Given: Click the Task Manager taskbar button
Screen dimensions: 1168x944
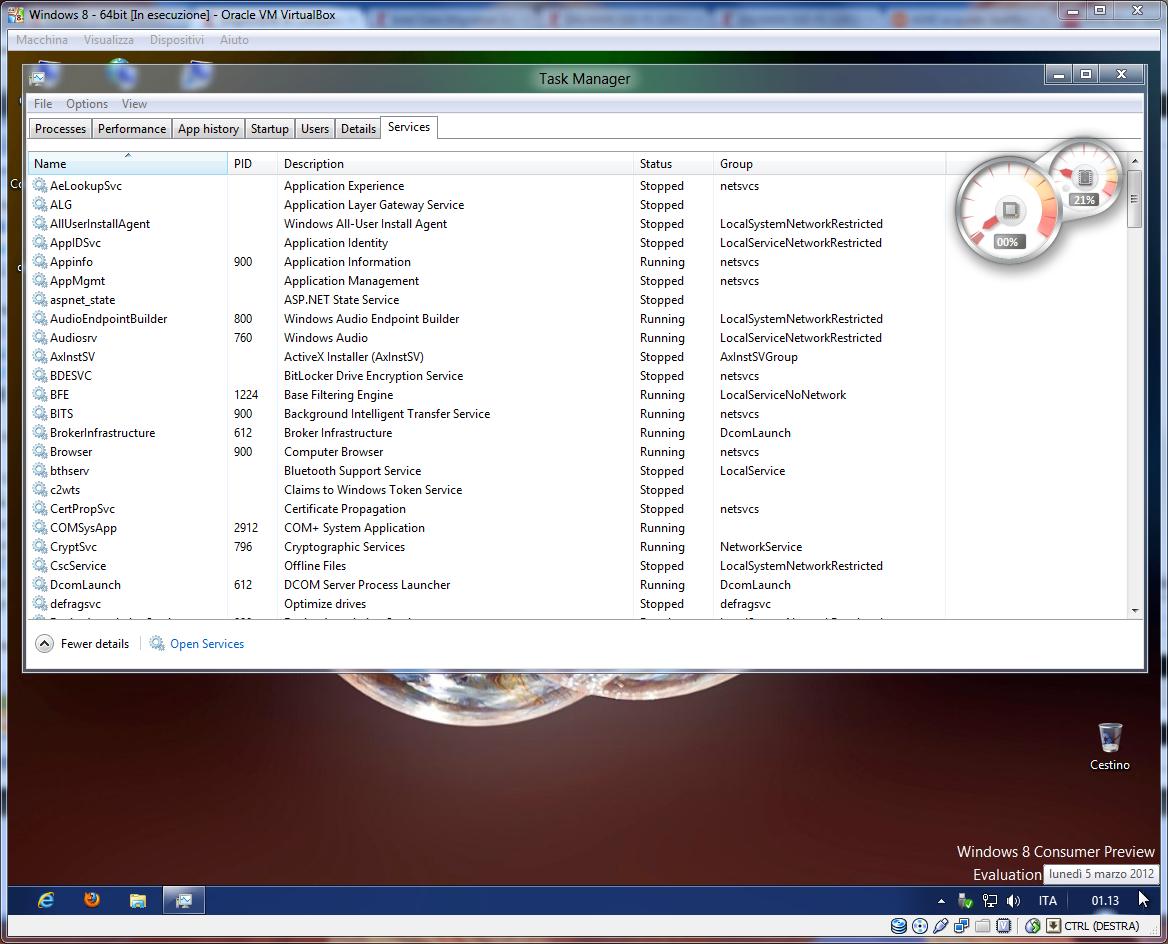Looking at the screenshot, I should [x=183, y=901].
